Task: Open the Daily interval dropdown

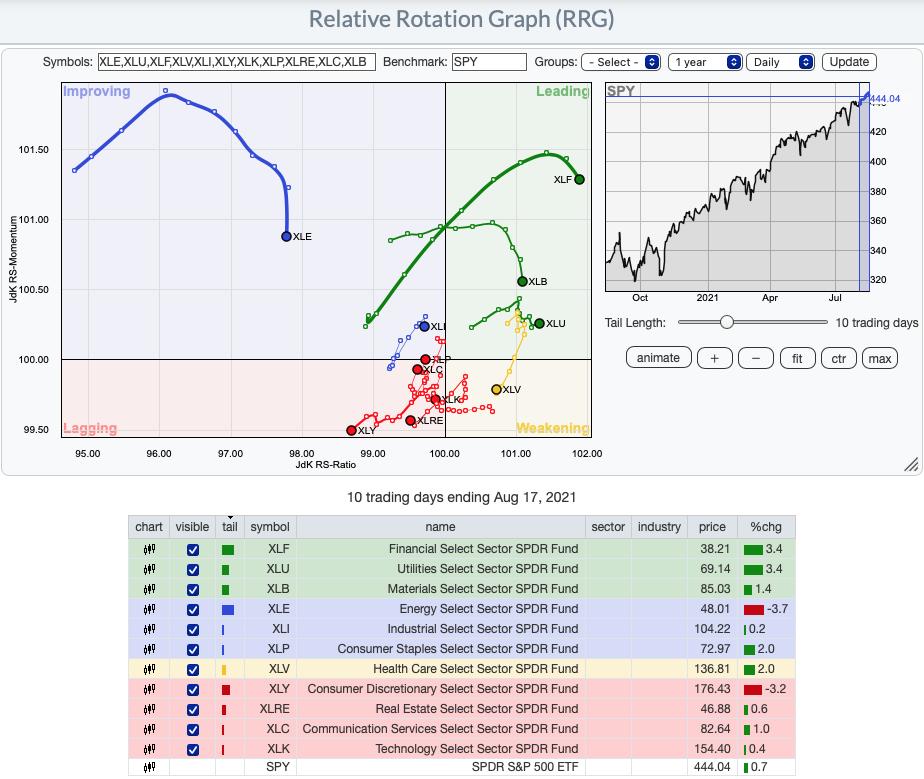Action: click(x=780, y=62)
